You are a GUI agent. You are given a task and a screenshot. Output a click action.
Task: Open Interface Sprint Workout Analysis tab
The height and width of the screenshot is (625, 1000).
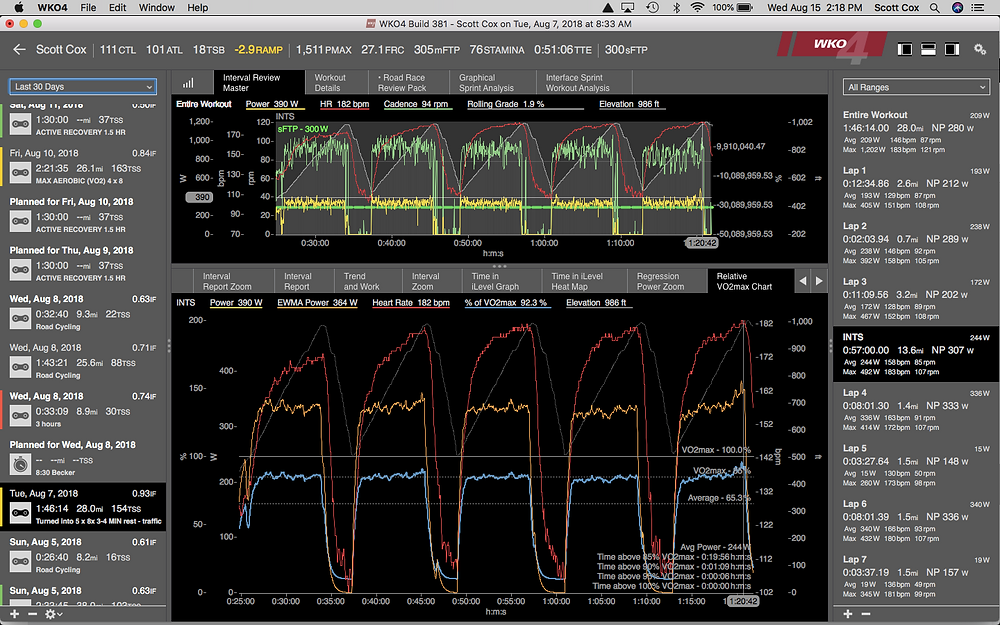584,83
